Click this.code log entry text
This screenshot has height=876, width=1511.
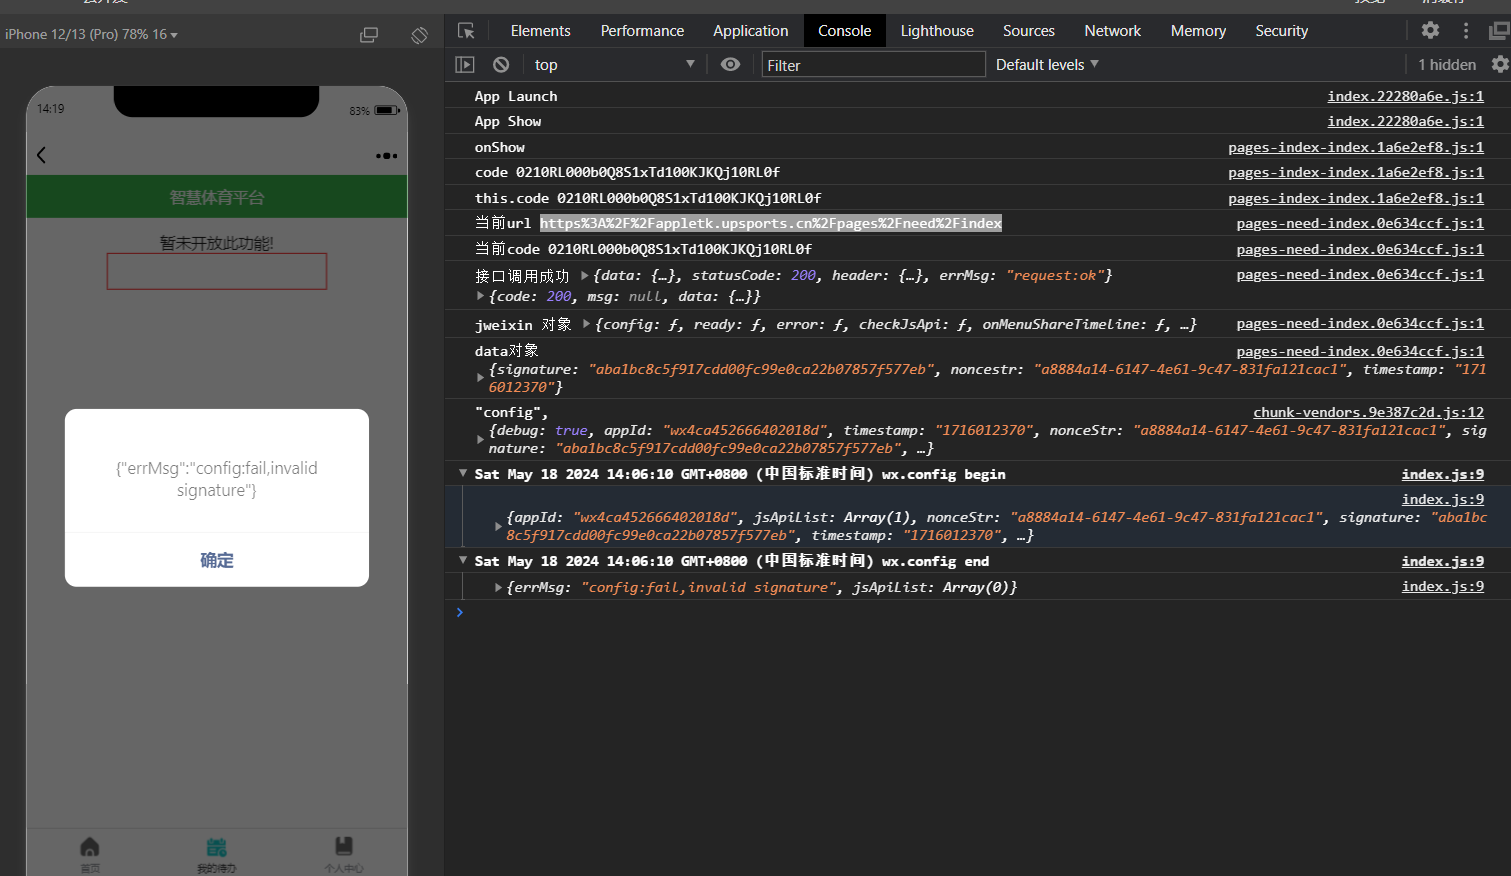click(648, 198)
